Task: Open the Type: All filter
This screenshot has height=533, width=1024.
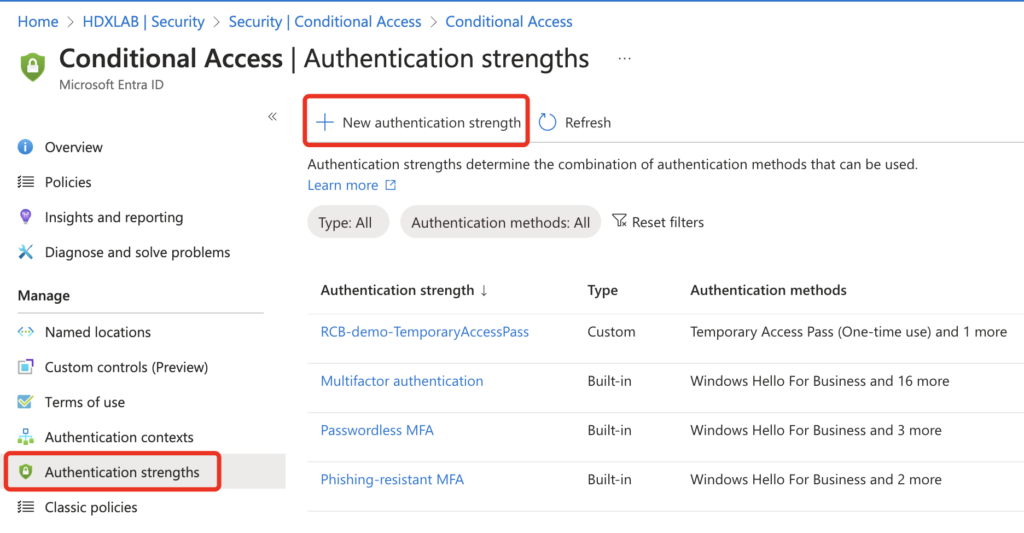Action: [345, 222]
